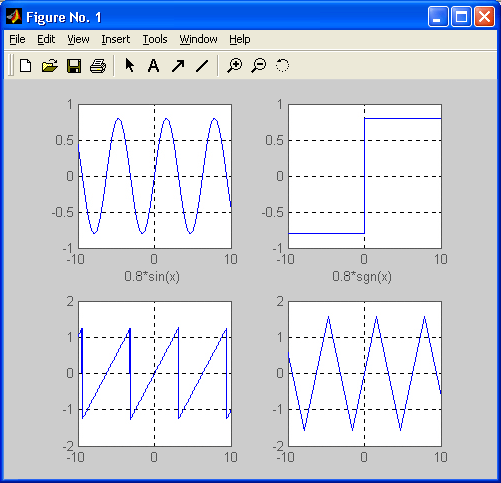The width and height of the screenshot is (501, 483).
Task: Open the Edit menu
Action: point(46,39)
